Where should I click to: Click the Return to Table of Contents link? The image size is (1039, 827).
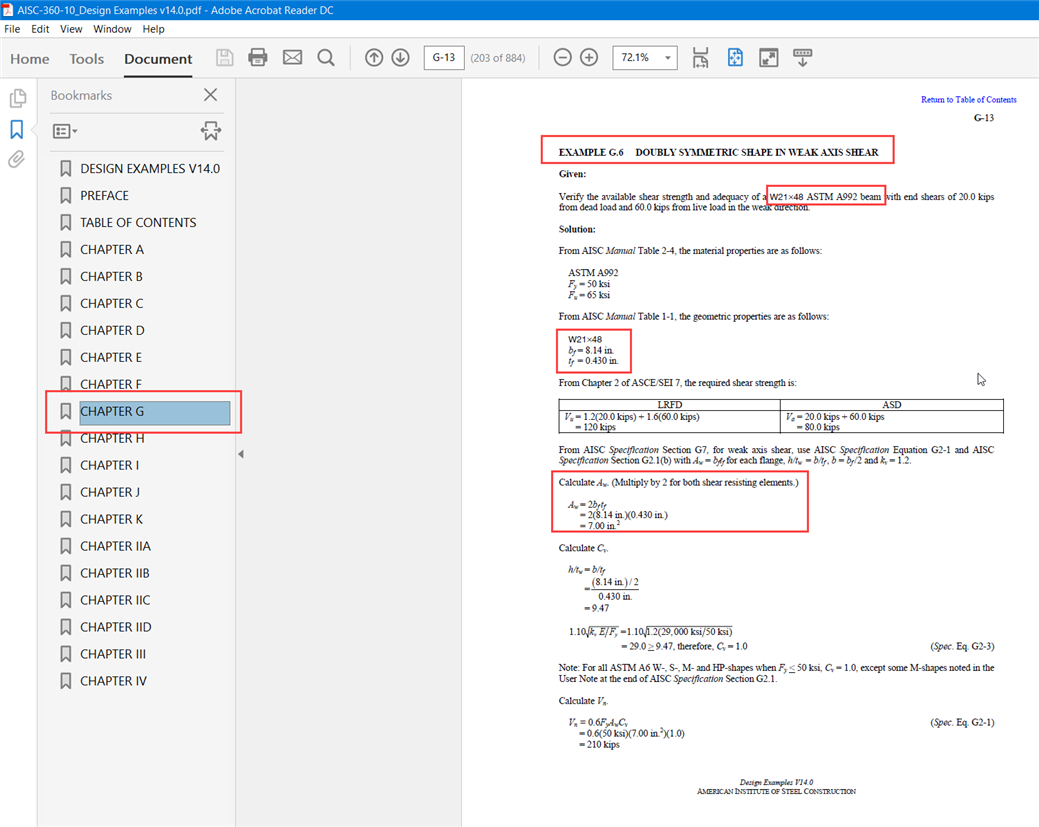click(968, 100)
